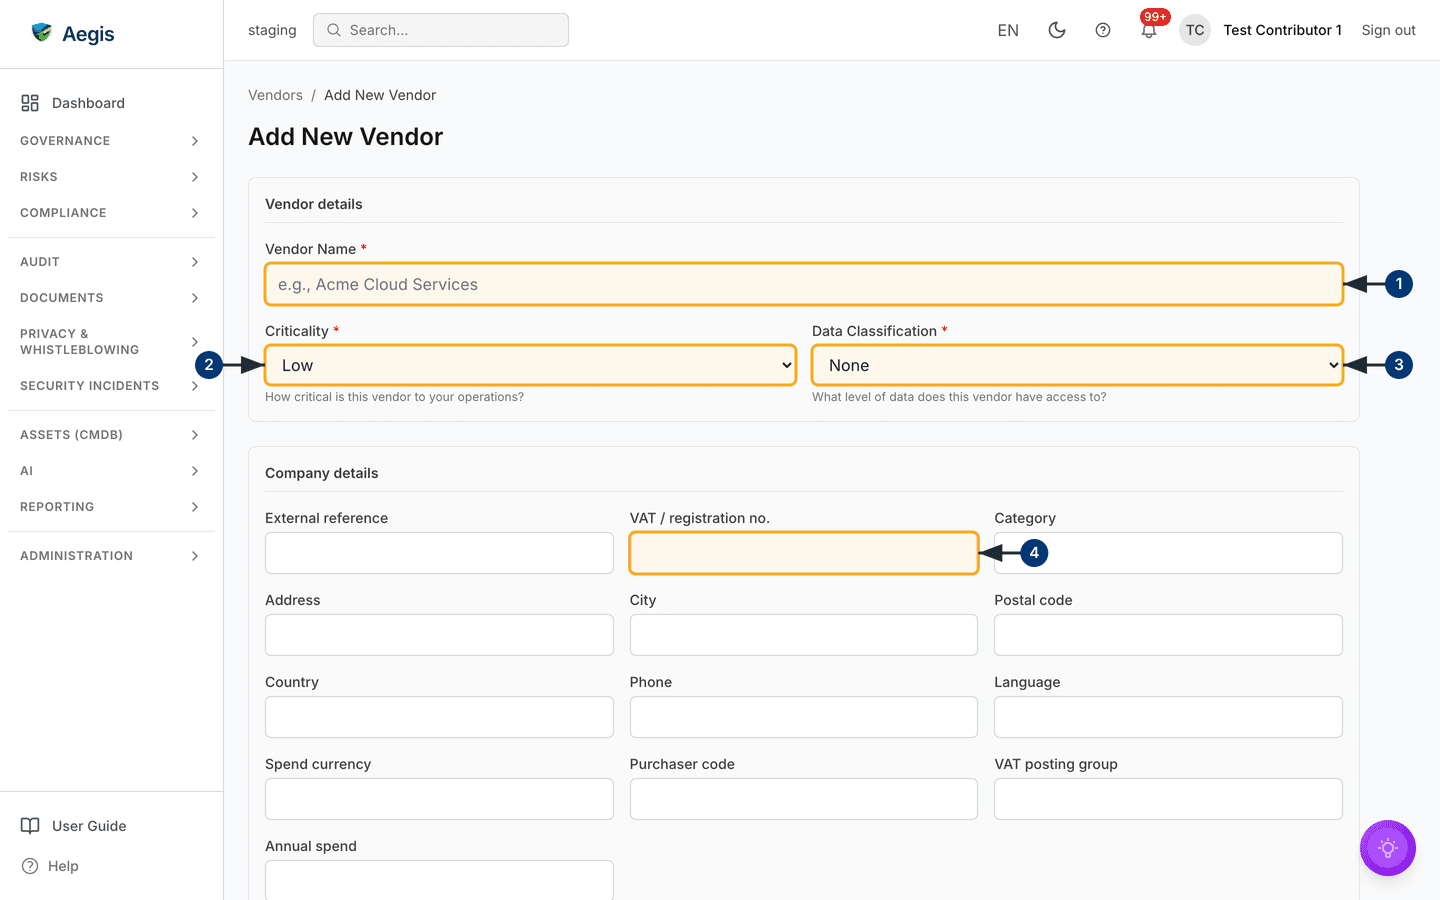Expand the Audit section
This screenshot has width=1440, height=900.
110,262
